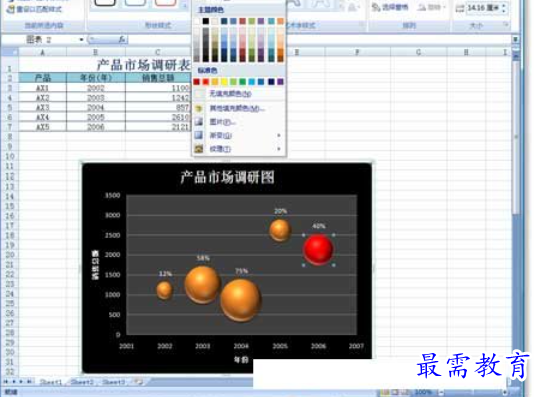
Task: Click the Insert Worksheet tab icon
Action: point(139,381)
